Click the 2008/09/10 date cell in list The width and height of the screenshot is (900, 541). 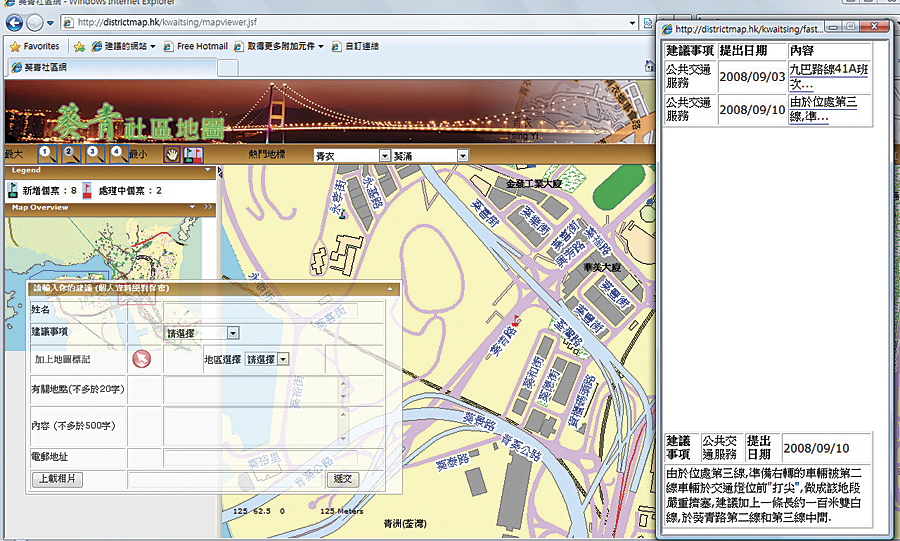(752, 110)
